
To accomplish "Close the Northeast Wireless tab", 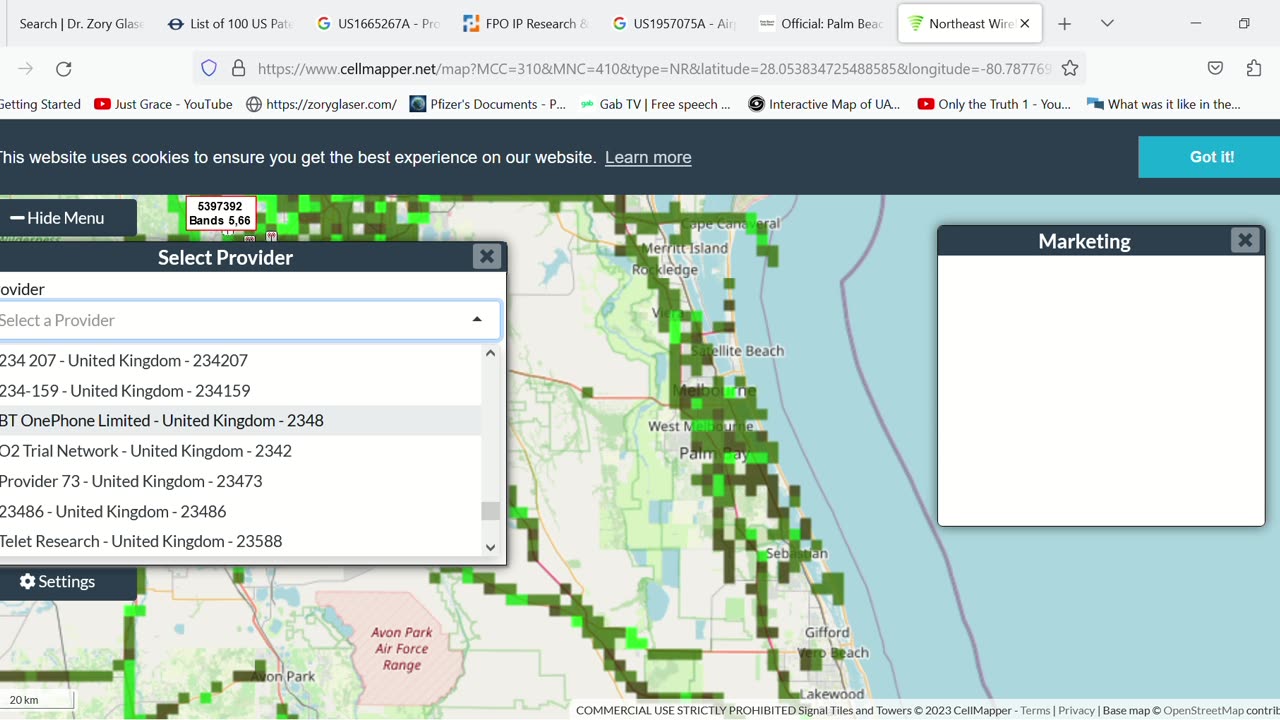I will click(1024, 23).
